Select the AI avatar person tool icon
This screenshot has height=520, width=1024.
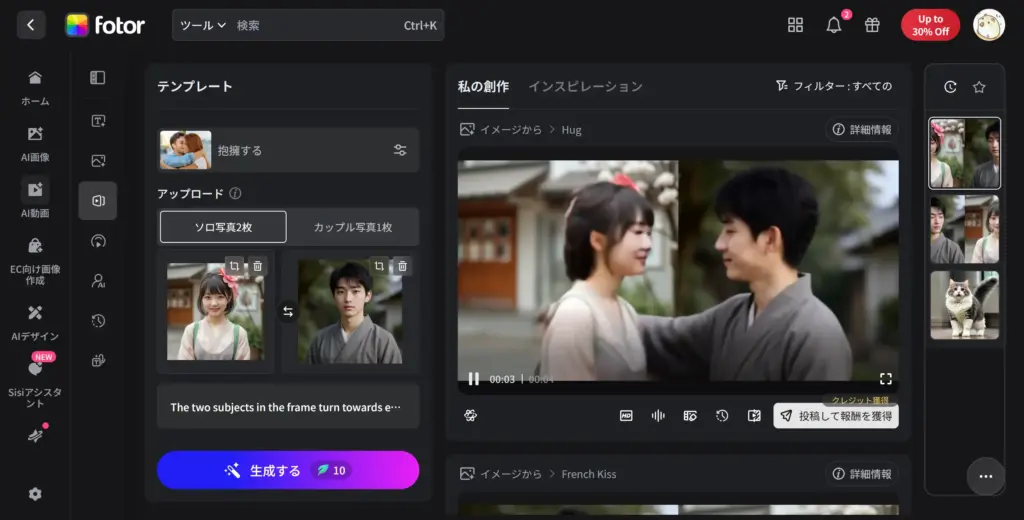point(98,281)
